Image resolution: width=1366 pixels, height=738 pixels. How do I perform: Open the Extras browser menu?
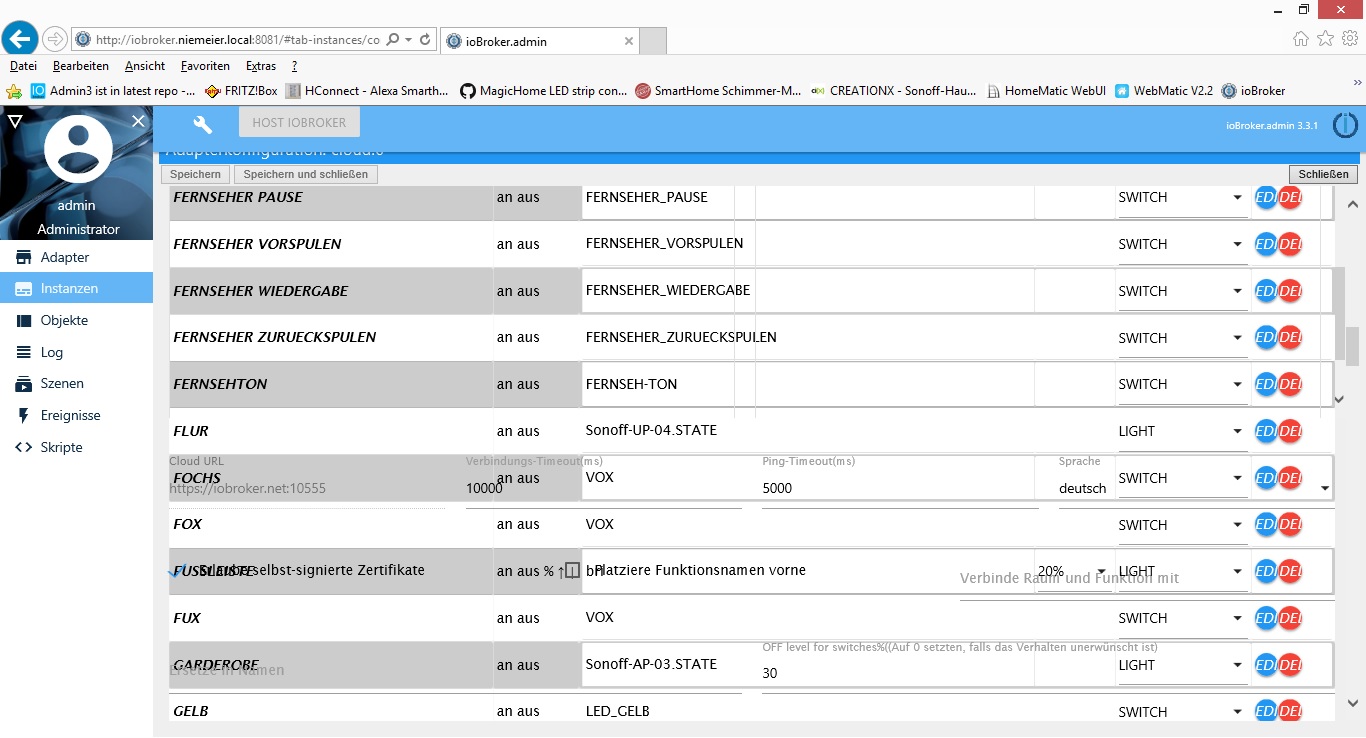point(261,66)
